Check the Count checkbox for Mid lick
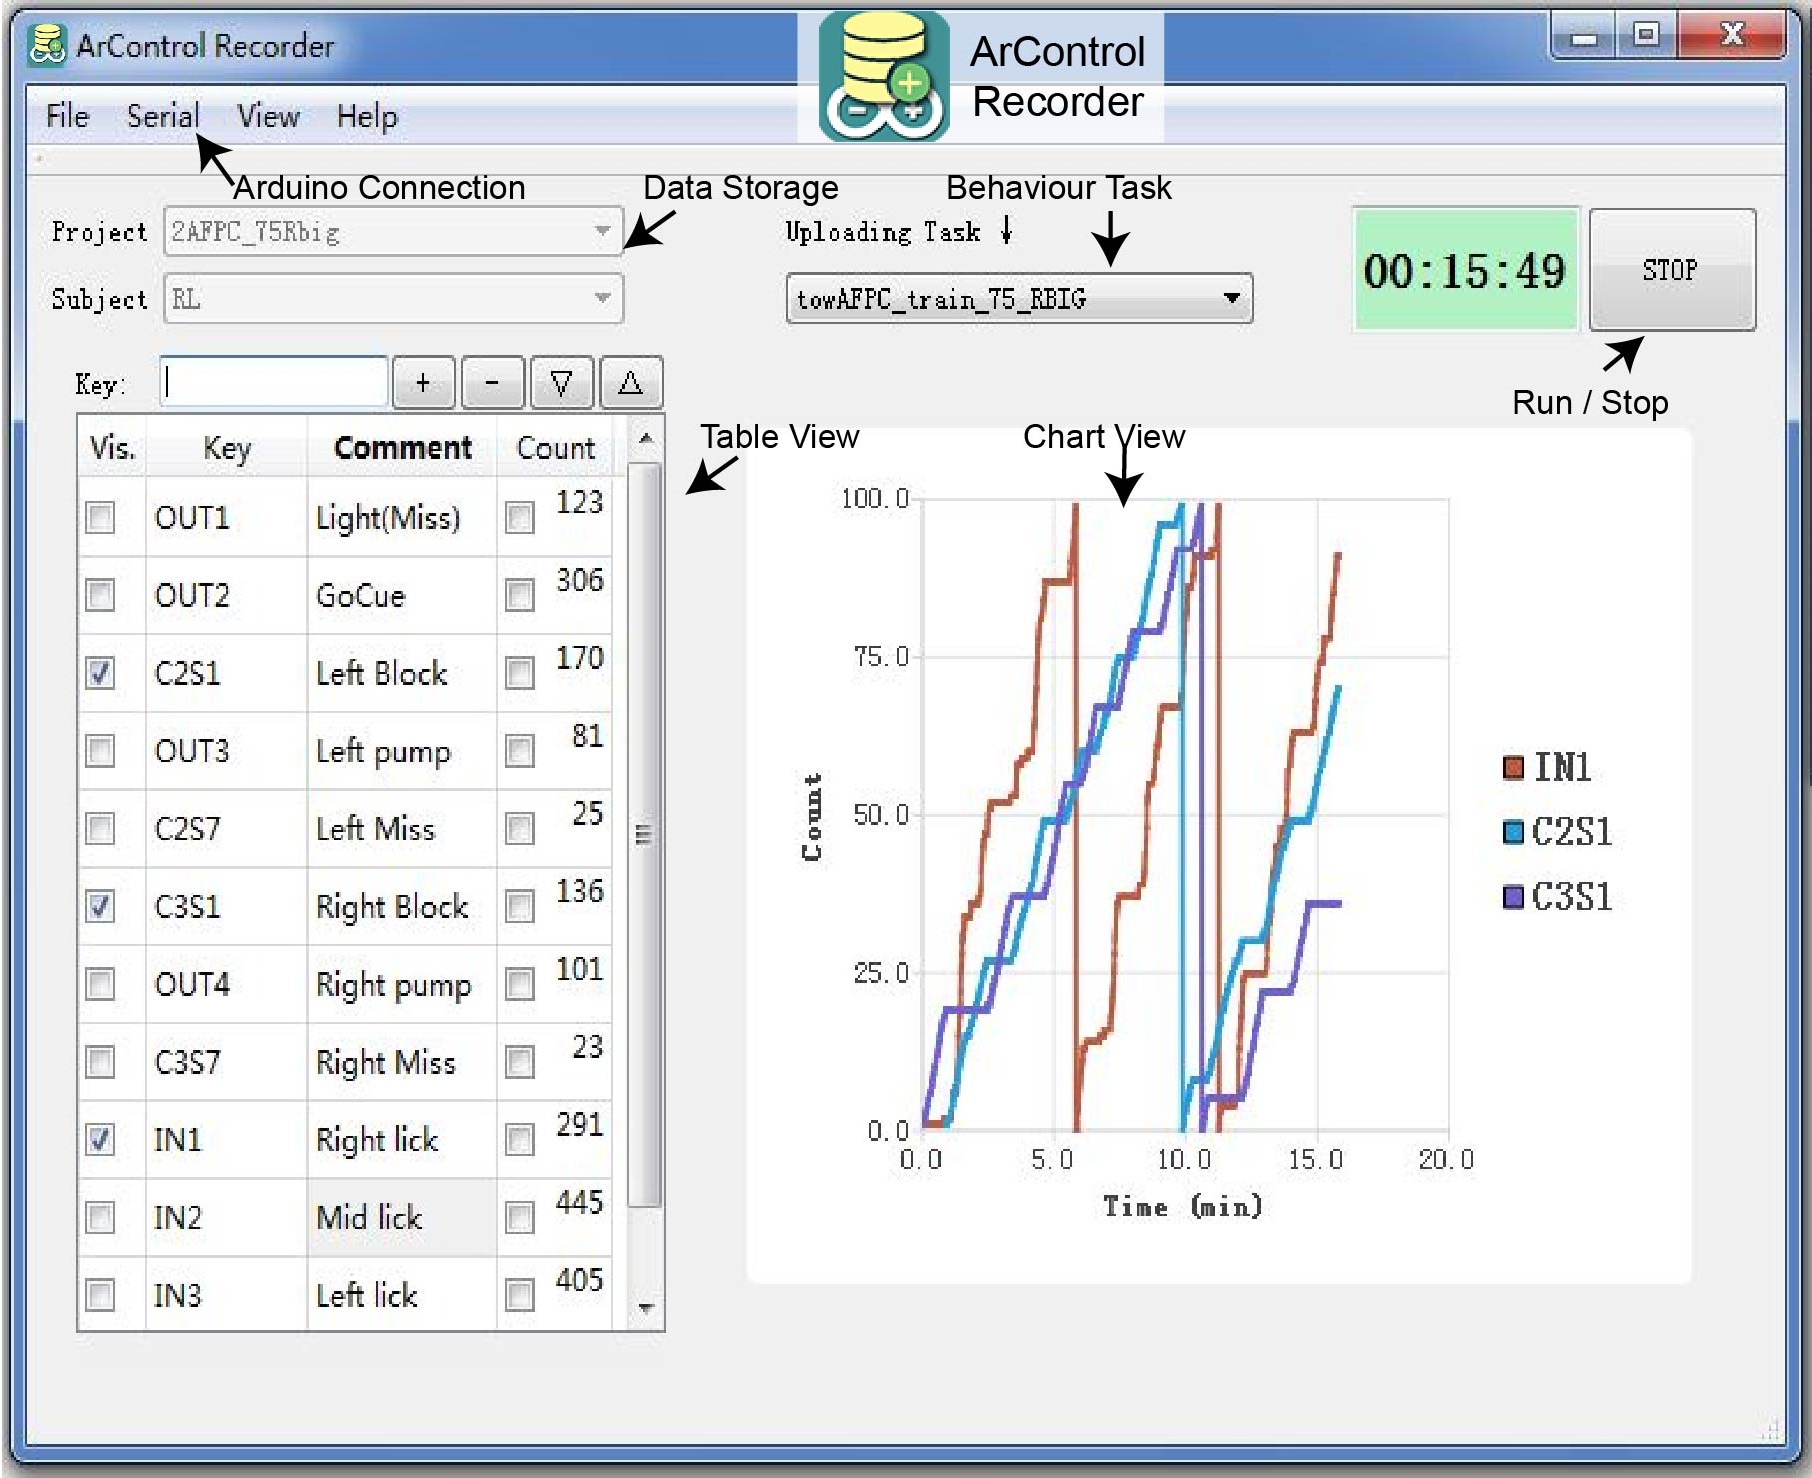Screen dimensions: 1812x1478 [520, 1218]
